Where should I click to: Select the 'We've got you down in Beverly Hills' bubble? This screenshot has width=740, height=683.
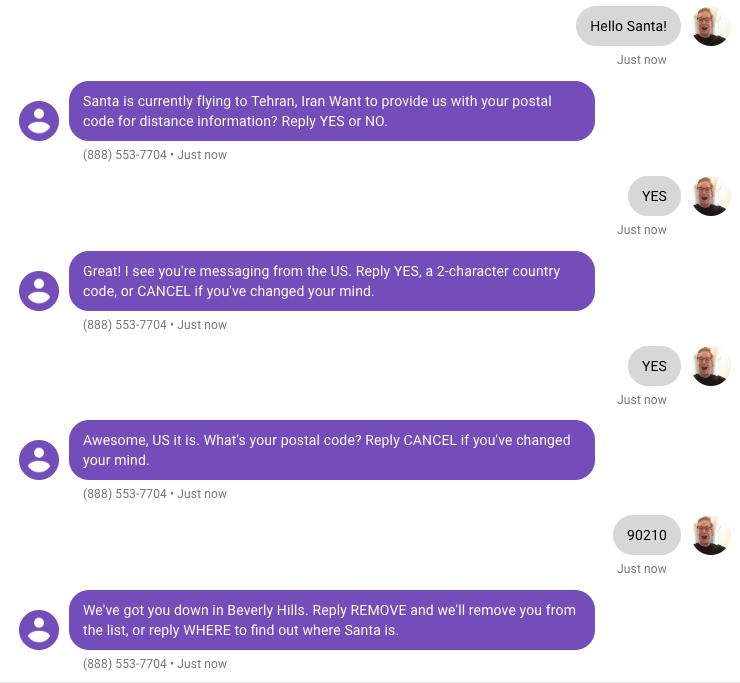(332, 620)
